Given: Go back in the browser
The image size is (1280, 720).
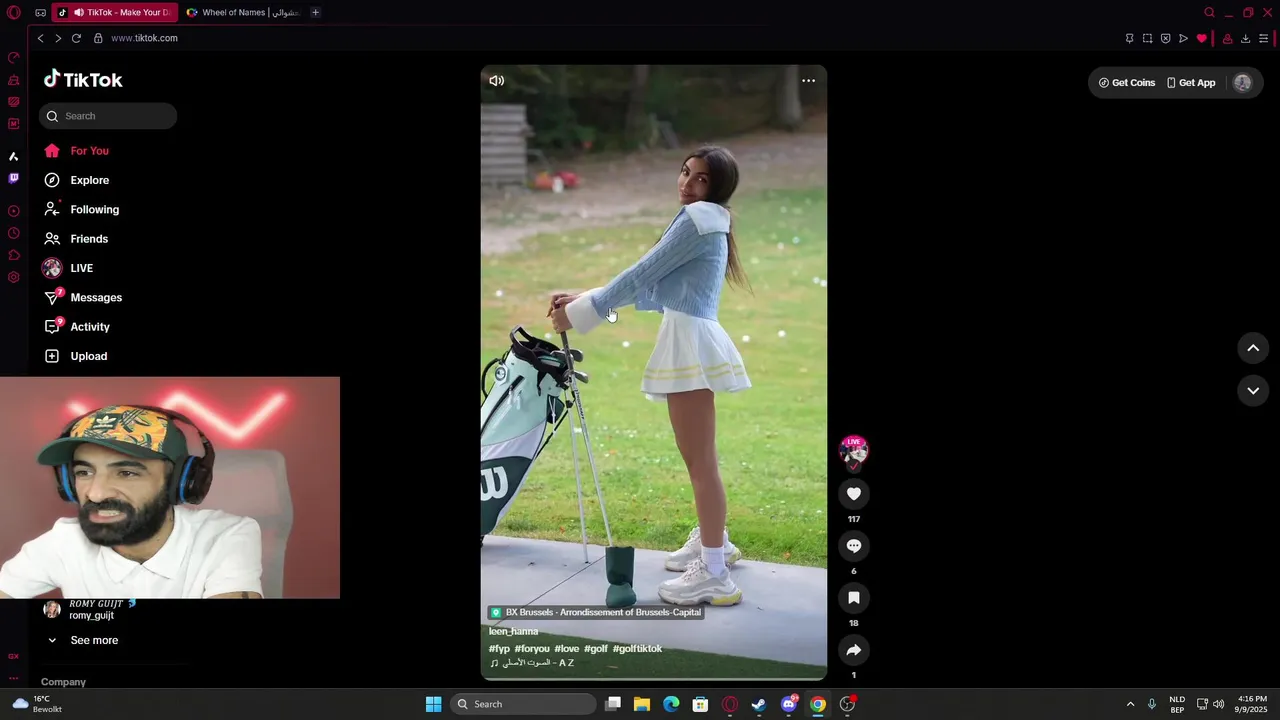Looking at the screenshot, I should [40, 38].
